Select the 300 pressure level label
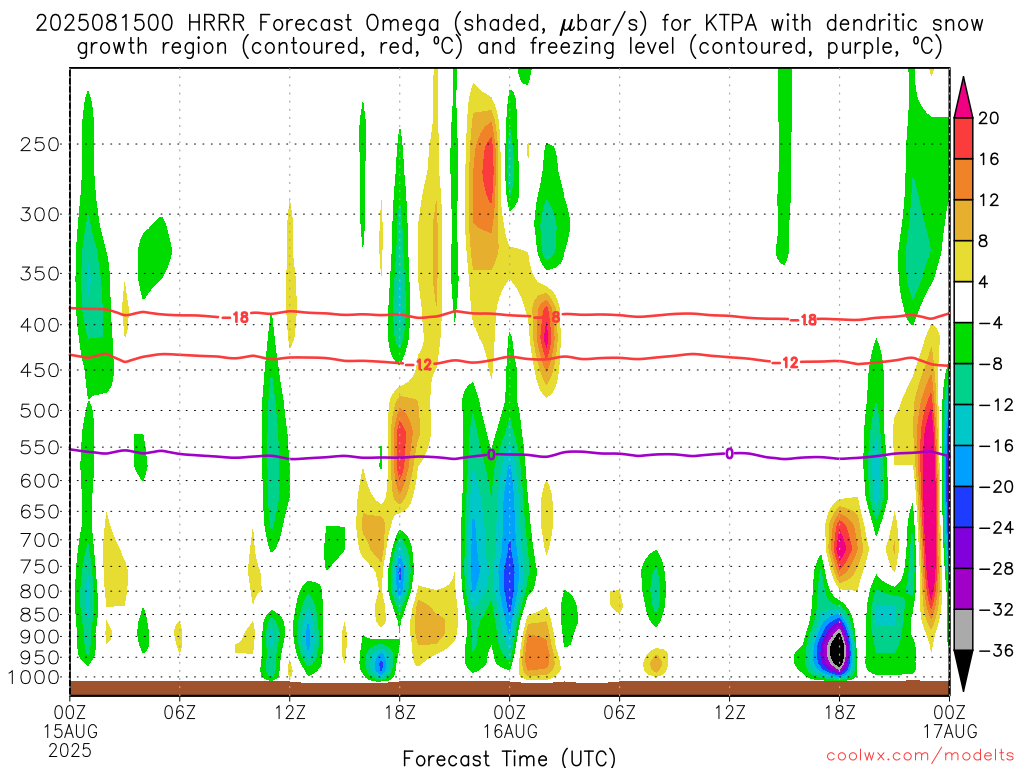The width and height of the screenshot is (1024, 768). pyautogui.click(x=40, y=214)
